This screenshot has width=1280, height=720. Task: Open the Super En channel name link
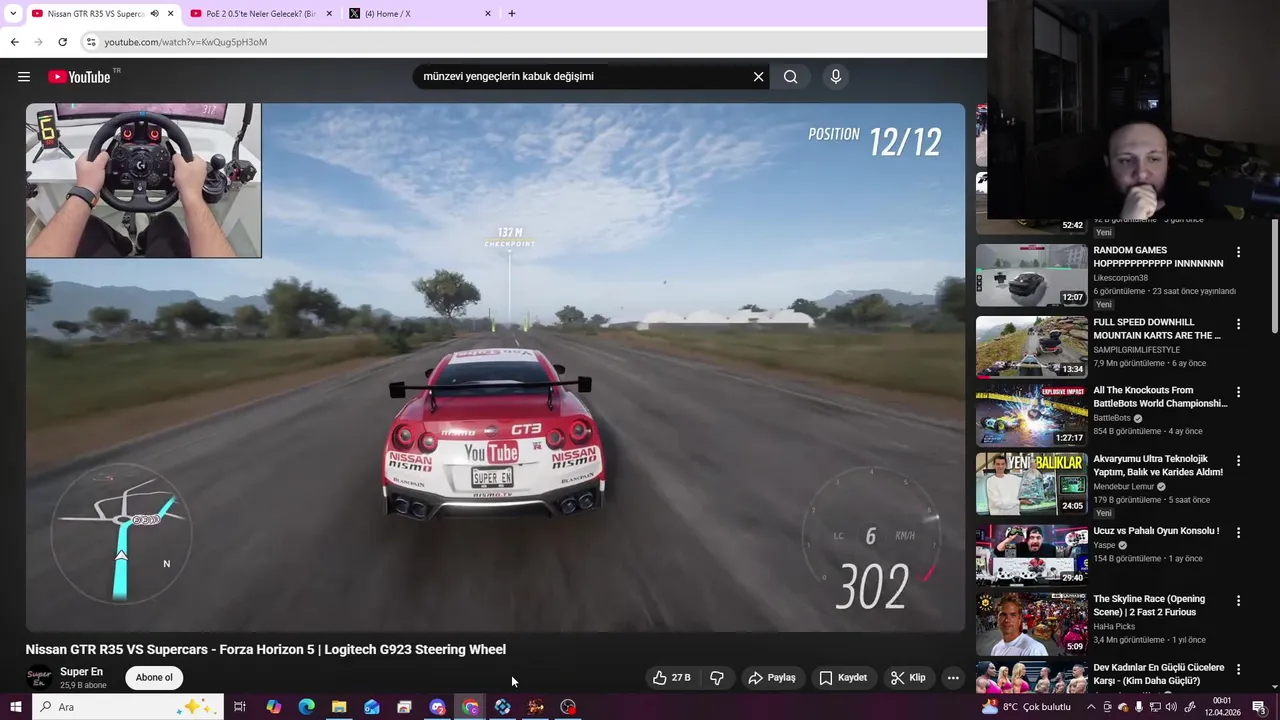(x=81, y=672)
